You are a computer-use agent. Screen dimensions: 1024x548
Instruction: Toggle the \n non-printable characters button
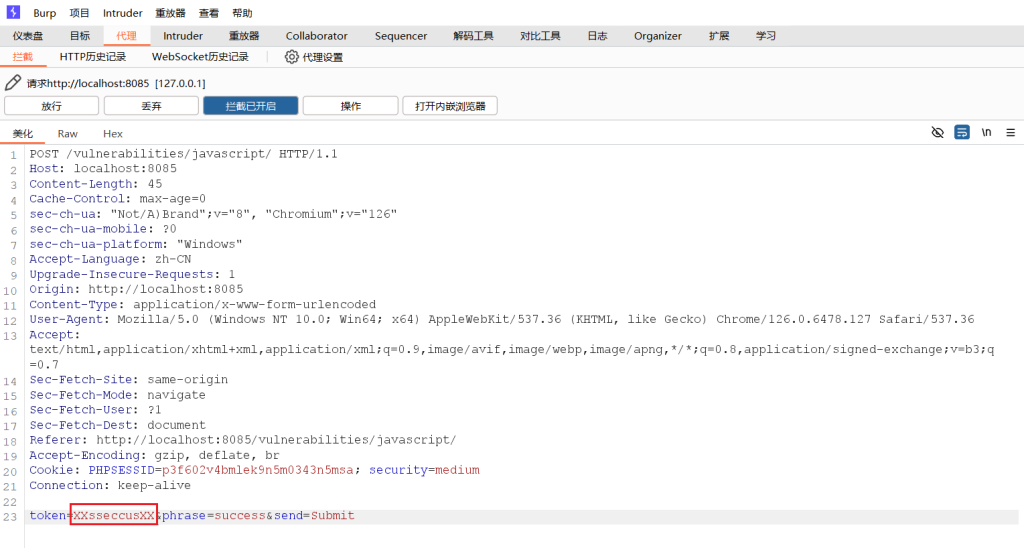coord(986,132)
